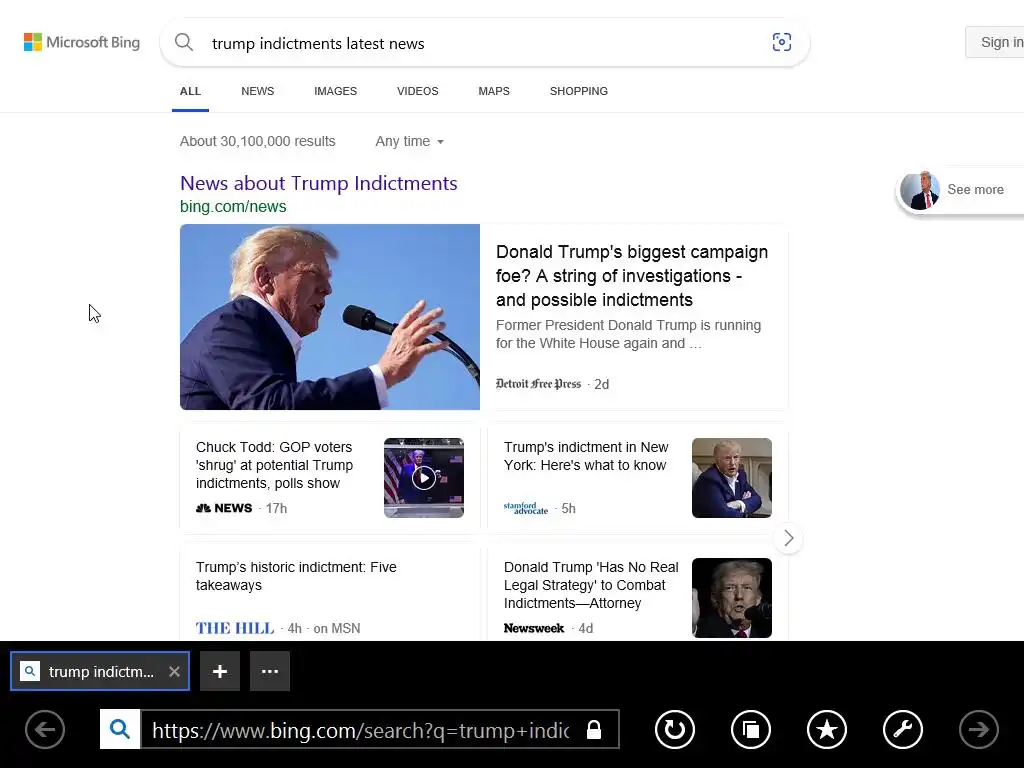Switch to the VIDEOS tab
Screen dimensions: 1024x768
(417, 91)
